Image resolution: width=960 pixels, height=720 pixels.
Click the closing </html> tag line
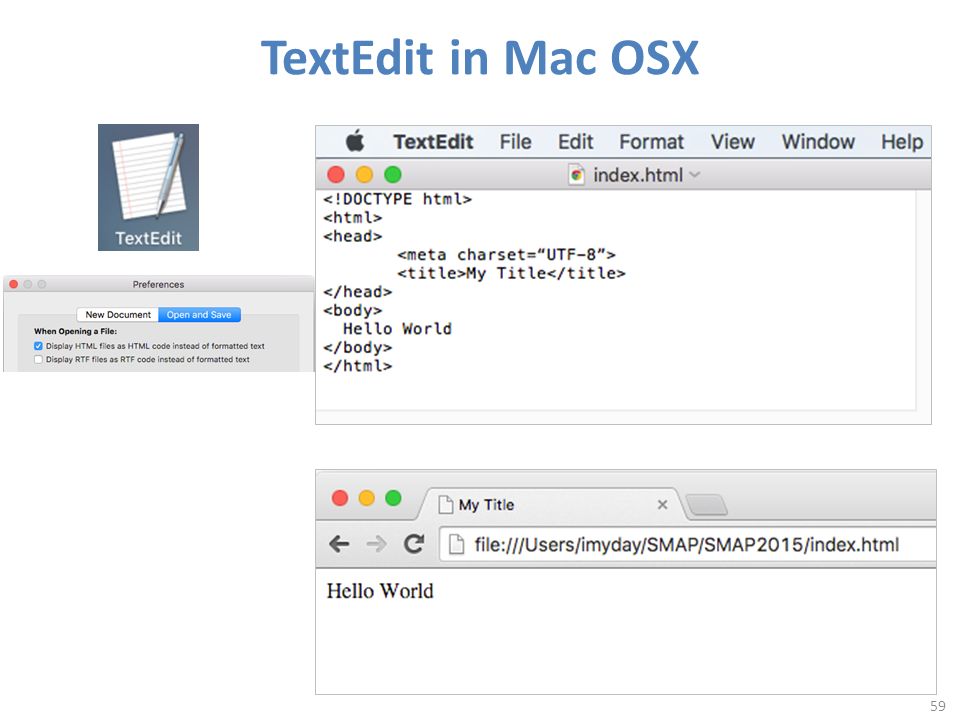pos(358,366)
